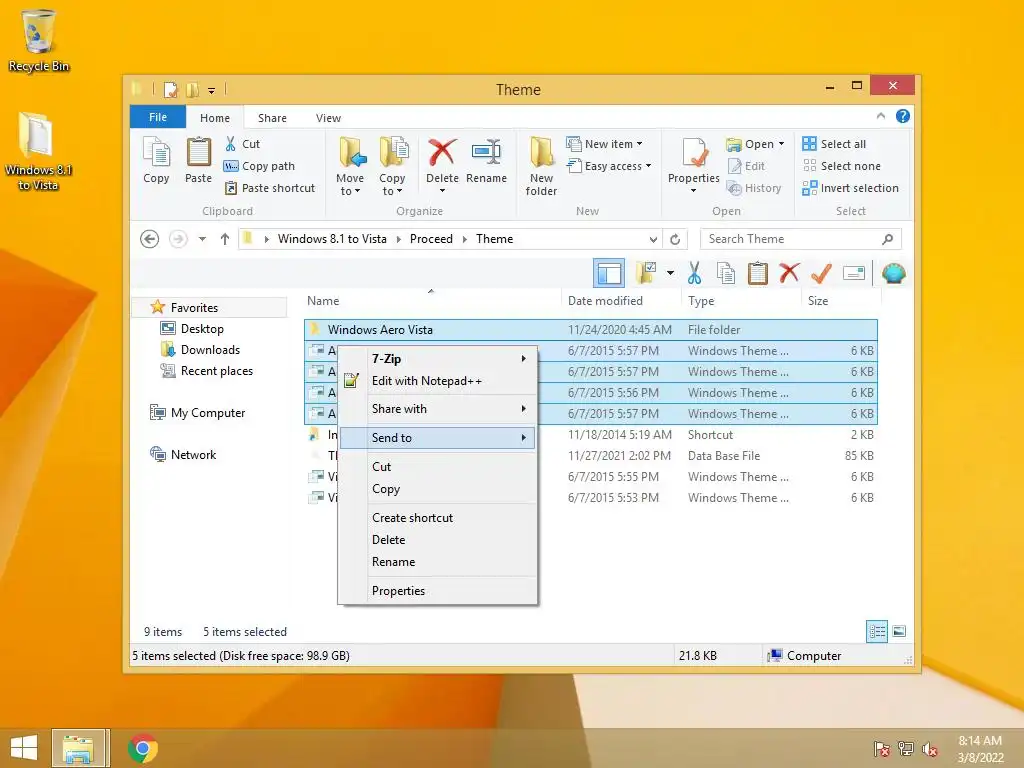1024x768 pixels.
Task: Click Select all in ribbon
Action: tap(834, 144)
